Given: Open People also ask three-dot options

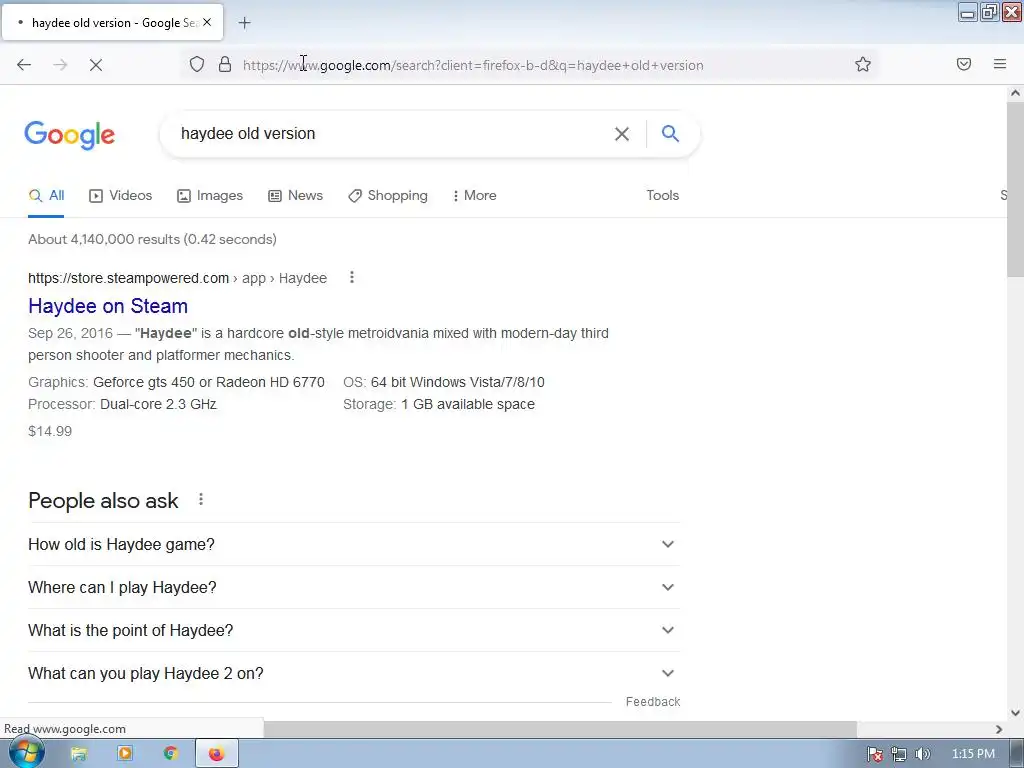Looking at the screenshot, I should 201,500.
